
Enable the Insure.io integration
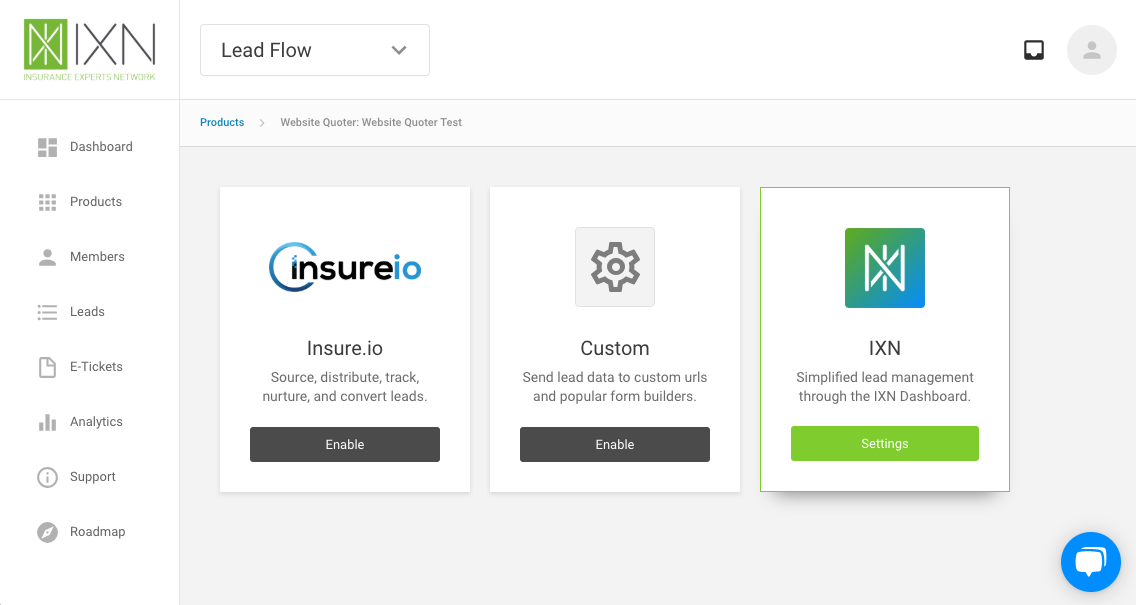[345, 444]
